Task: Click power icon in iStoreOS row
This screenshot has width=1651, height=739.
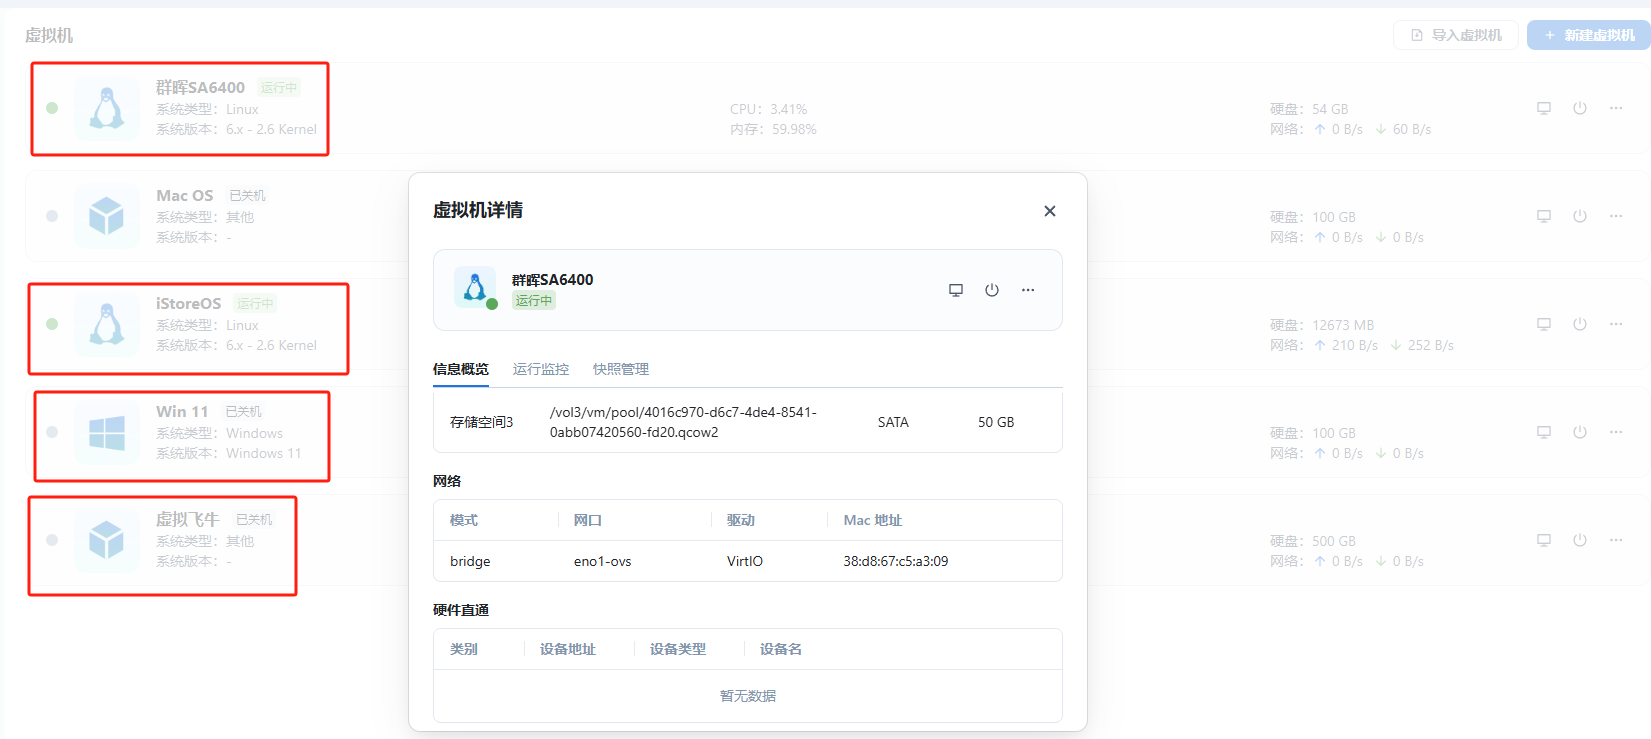Action: coord(1580,324)
